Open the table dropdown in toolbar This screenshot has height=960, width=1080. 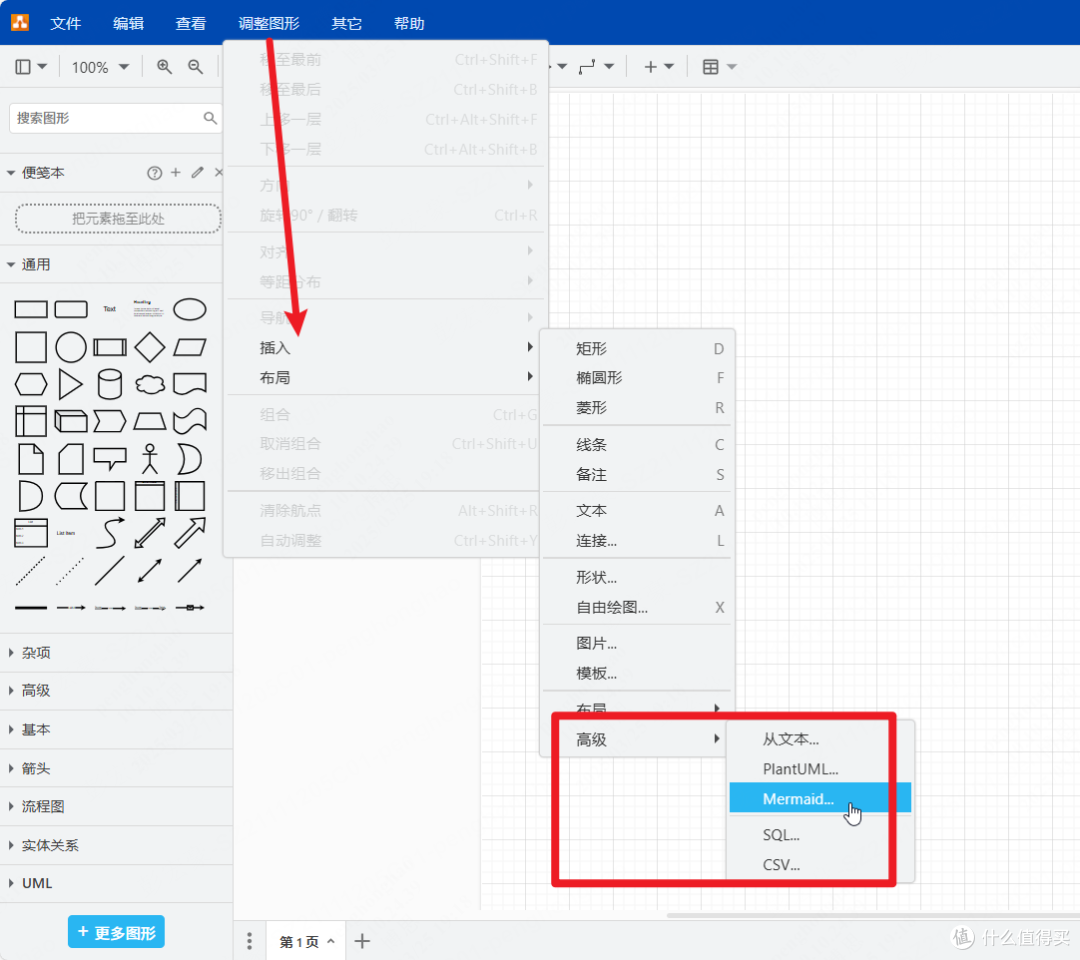coord(719,67)
